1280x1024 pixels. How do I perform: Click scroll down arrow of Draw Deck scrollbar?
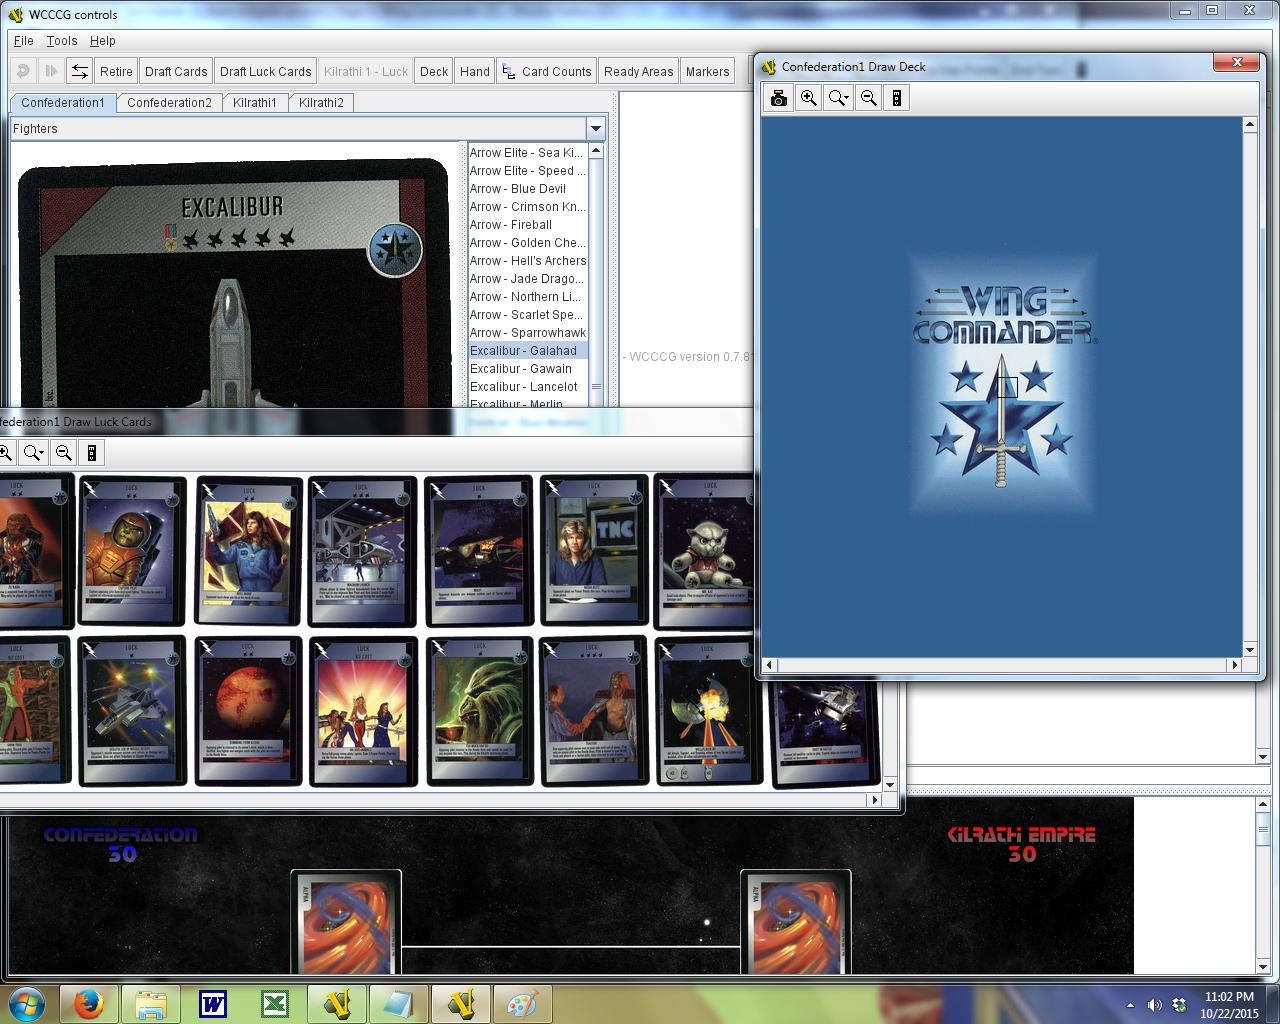[1250, 649]
